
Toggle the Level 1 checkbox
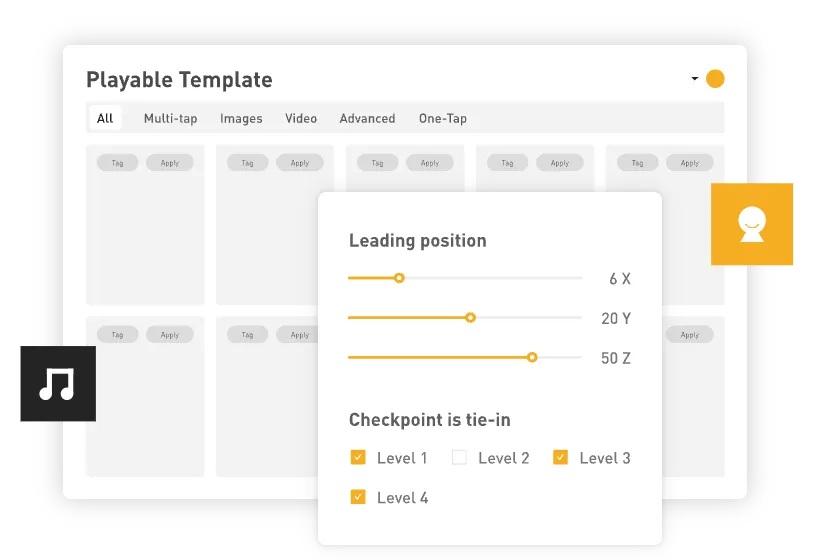[x=358, y=458]
